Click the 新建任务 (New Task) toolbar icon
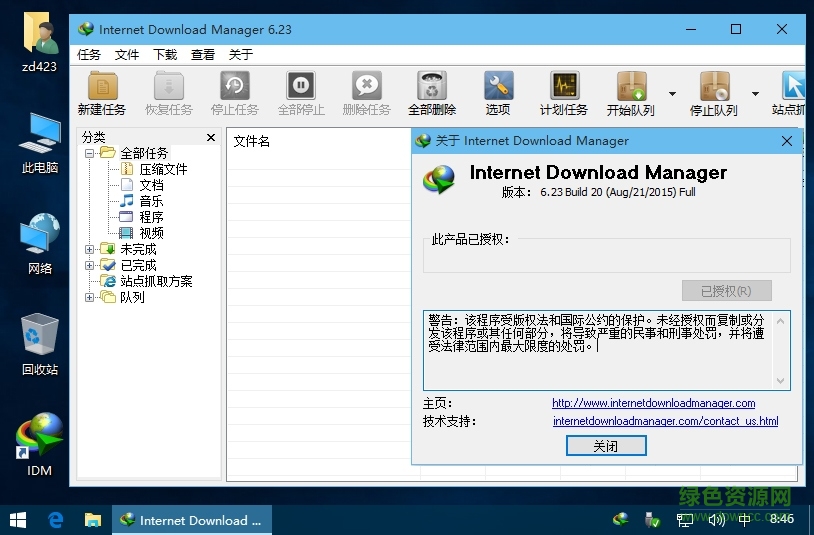This screenshot has height=535, width=814. 102,87
